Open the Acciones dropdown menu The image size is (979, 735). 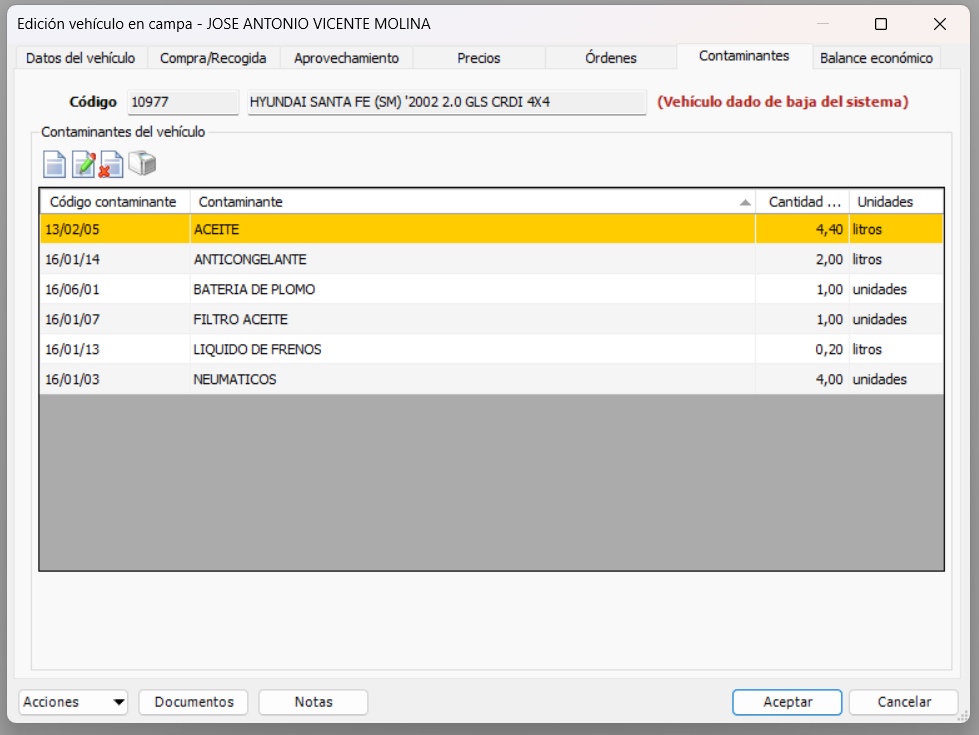point(72,702)
